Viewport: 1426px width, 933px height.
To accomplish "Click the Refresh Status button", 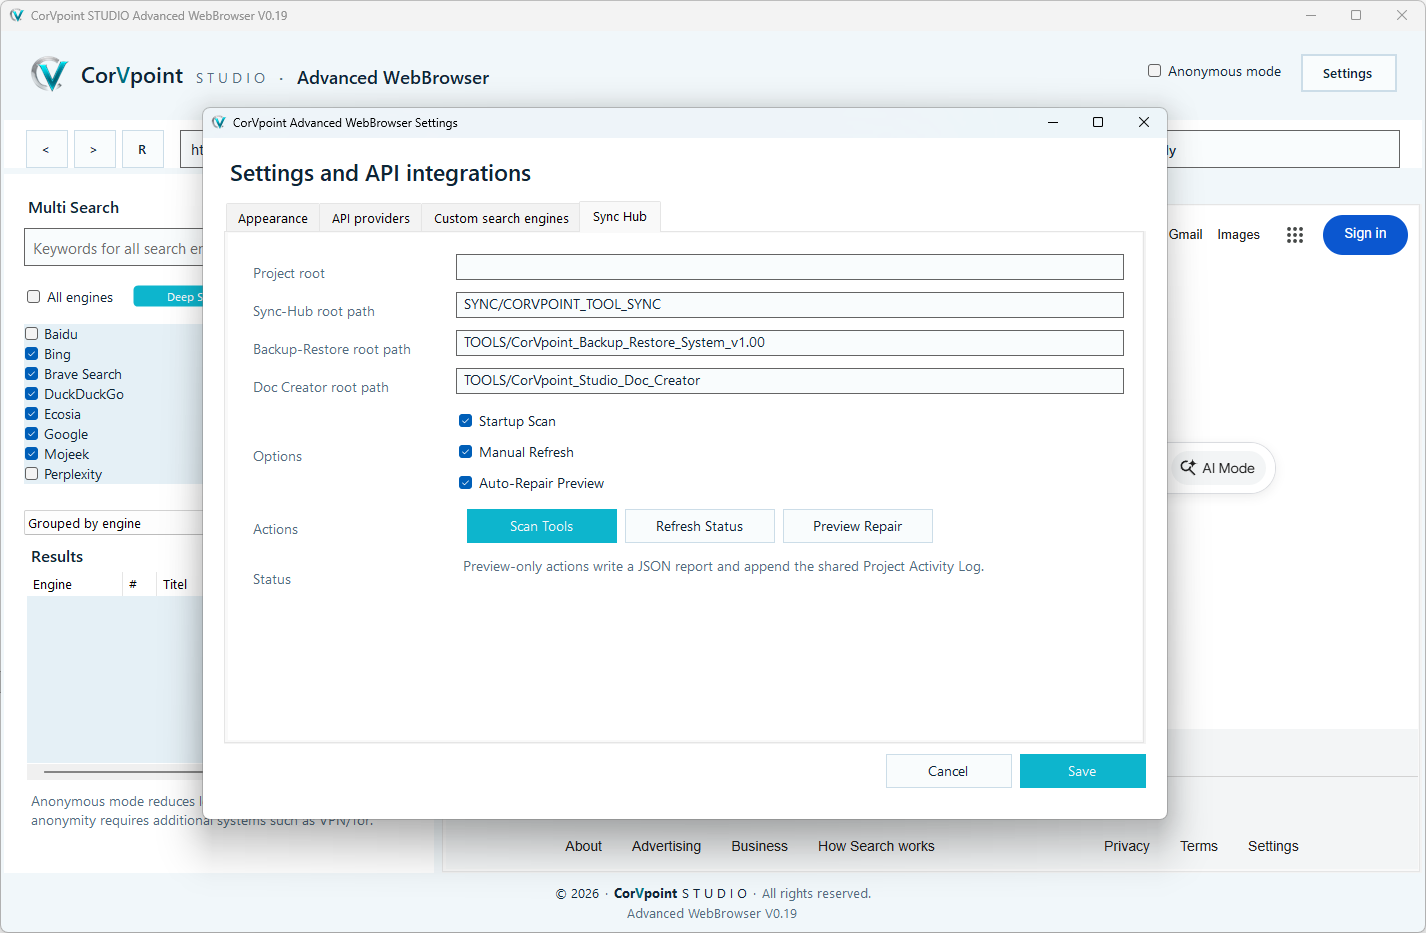I will pos(700,526).
